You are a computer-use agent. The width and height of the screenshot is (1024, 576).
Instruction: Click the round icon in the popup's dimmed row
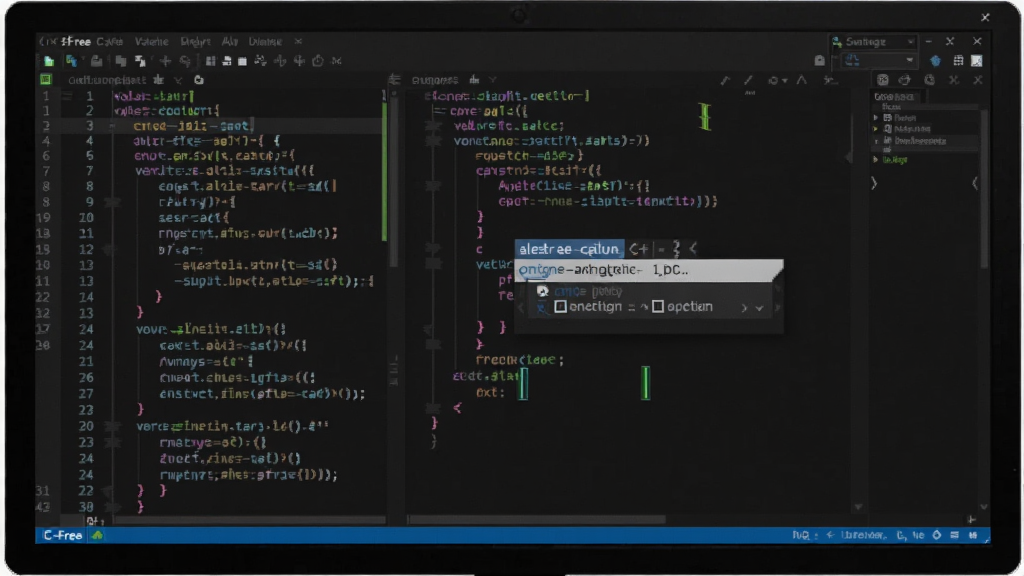coord(542,291)
